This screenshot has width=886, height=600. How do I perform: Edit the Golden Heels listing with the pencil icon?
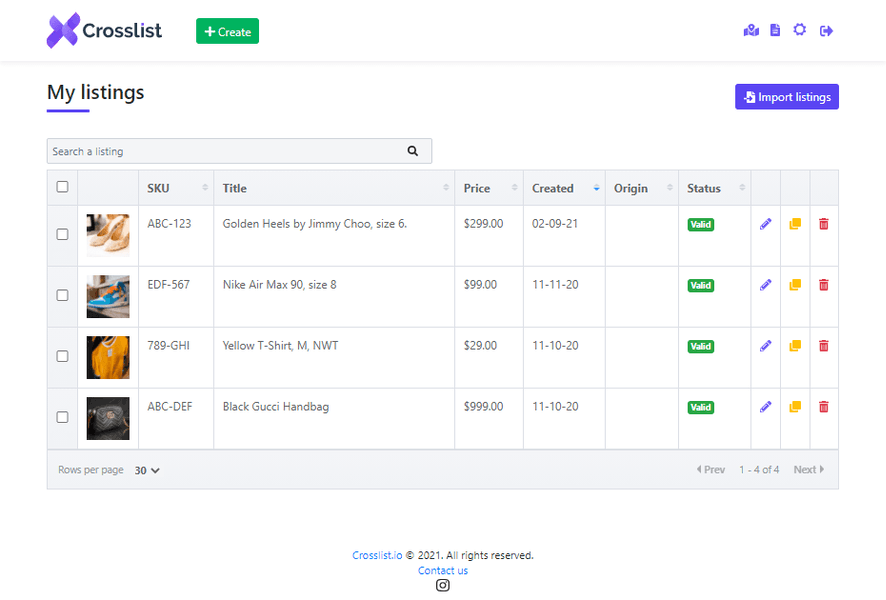click(x=765, y=224)
